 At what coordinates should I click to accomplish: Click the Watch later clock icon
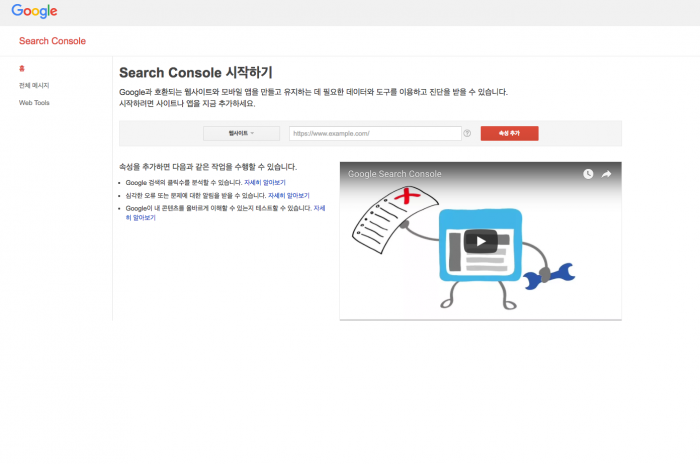click(x=588, y=174)
